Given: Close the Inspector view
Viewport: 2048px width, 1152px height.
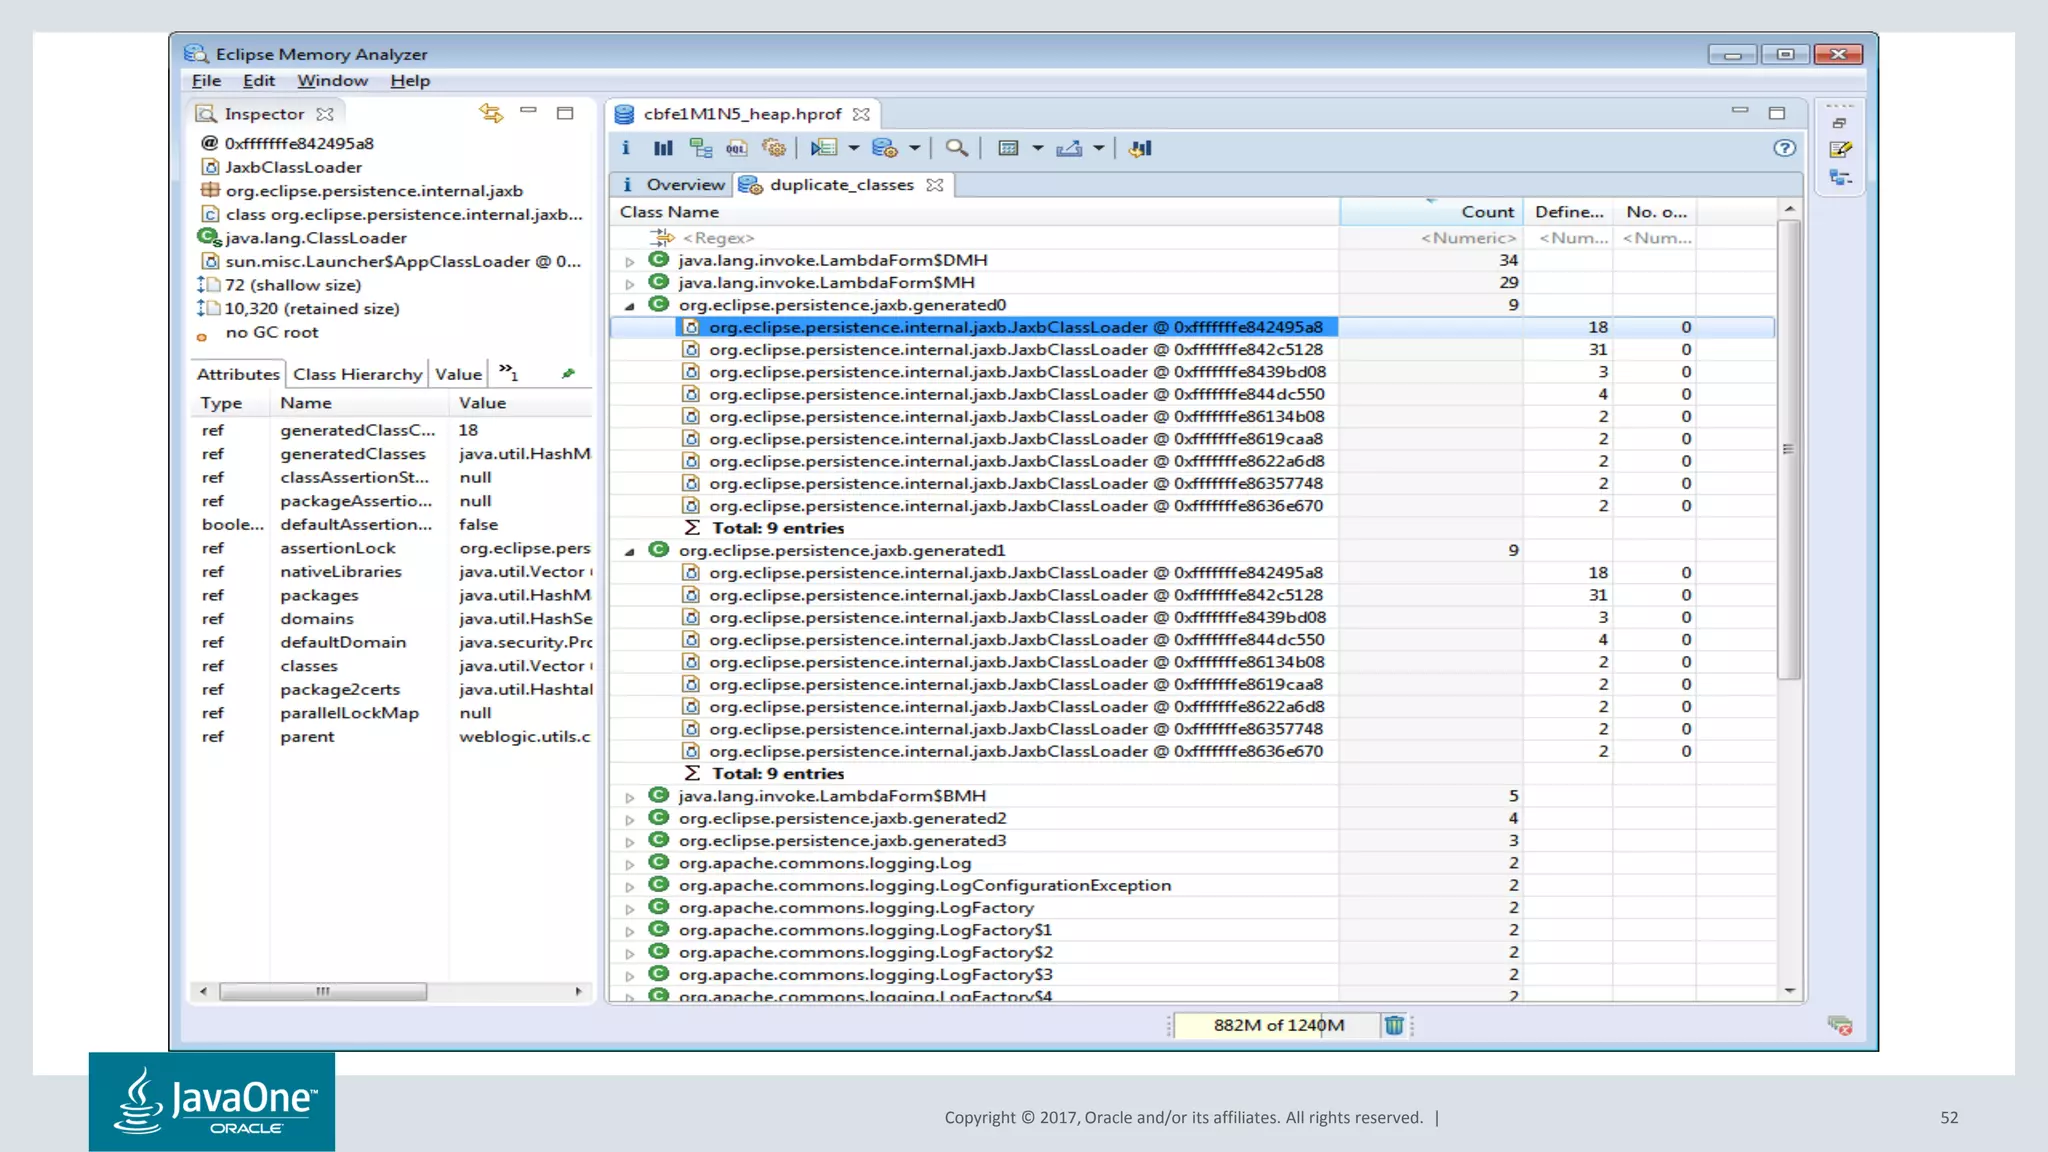Looking at the screenshot, I should tap(325, 114).
